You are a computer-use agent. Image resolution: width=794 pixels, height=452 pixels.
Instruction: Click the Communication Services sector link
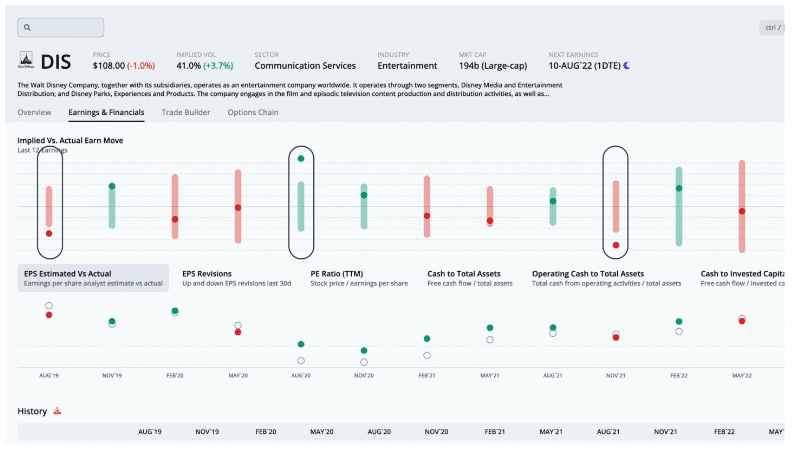point(307,66)
